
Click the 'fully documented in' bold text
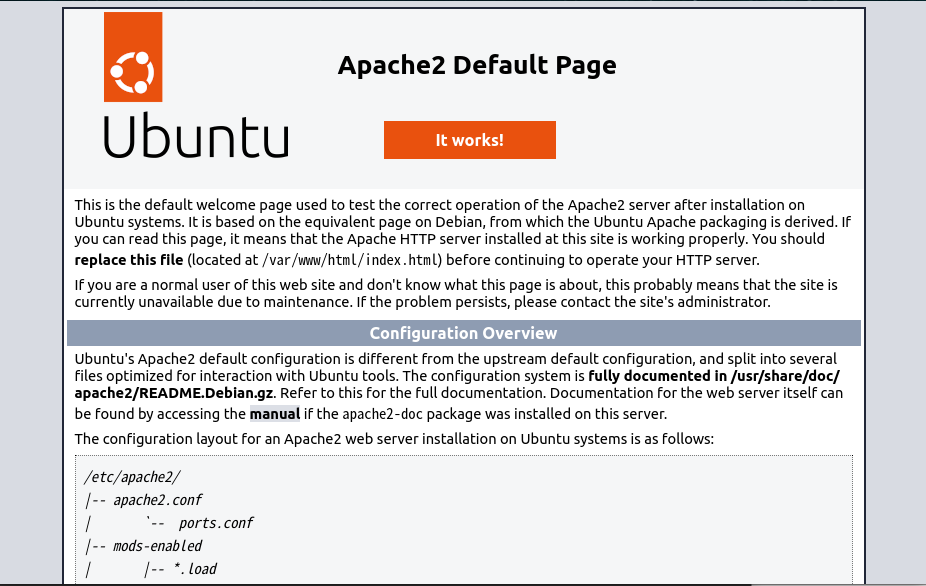(658, 376)
